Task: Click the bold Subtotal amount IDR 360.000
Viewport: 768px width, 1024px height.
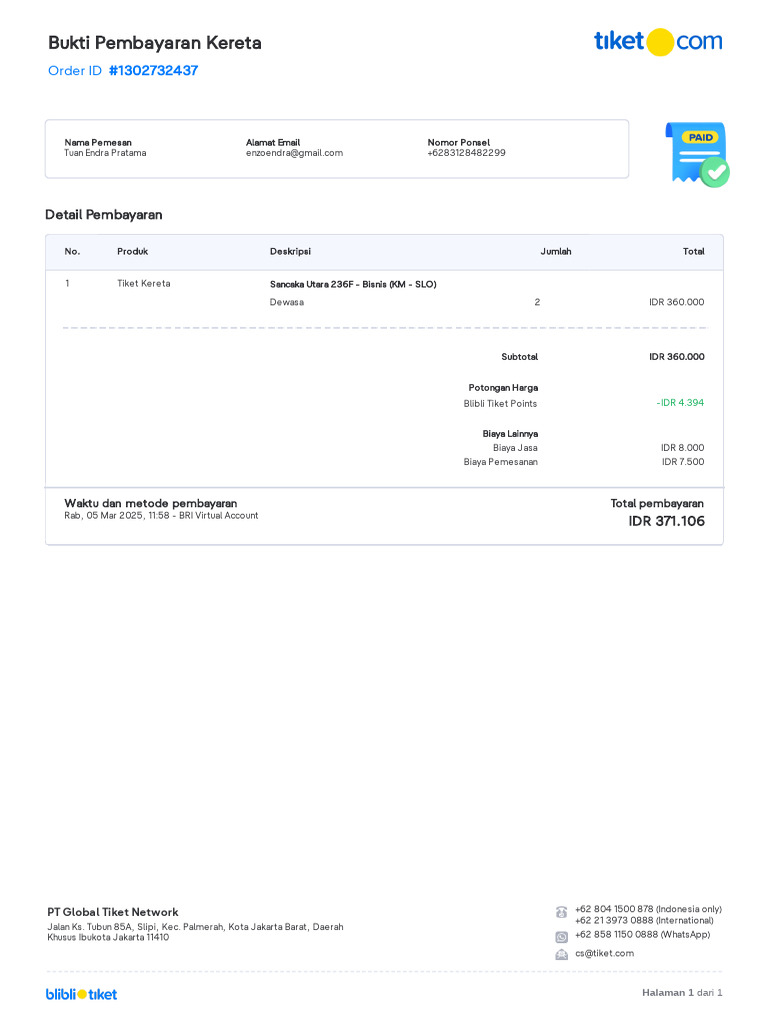Action: (x=677, y=357)
